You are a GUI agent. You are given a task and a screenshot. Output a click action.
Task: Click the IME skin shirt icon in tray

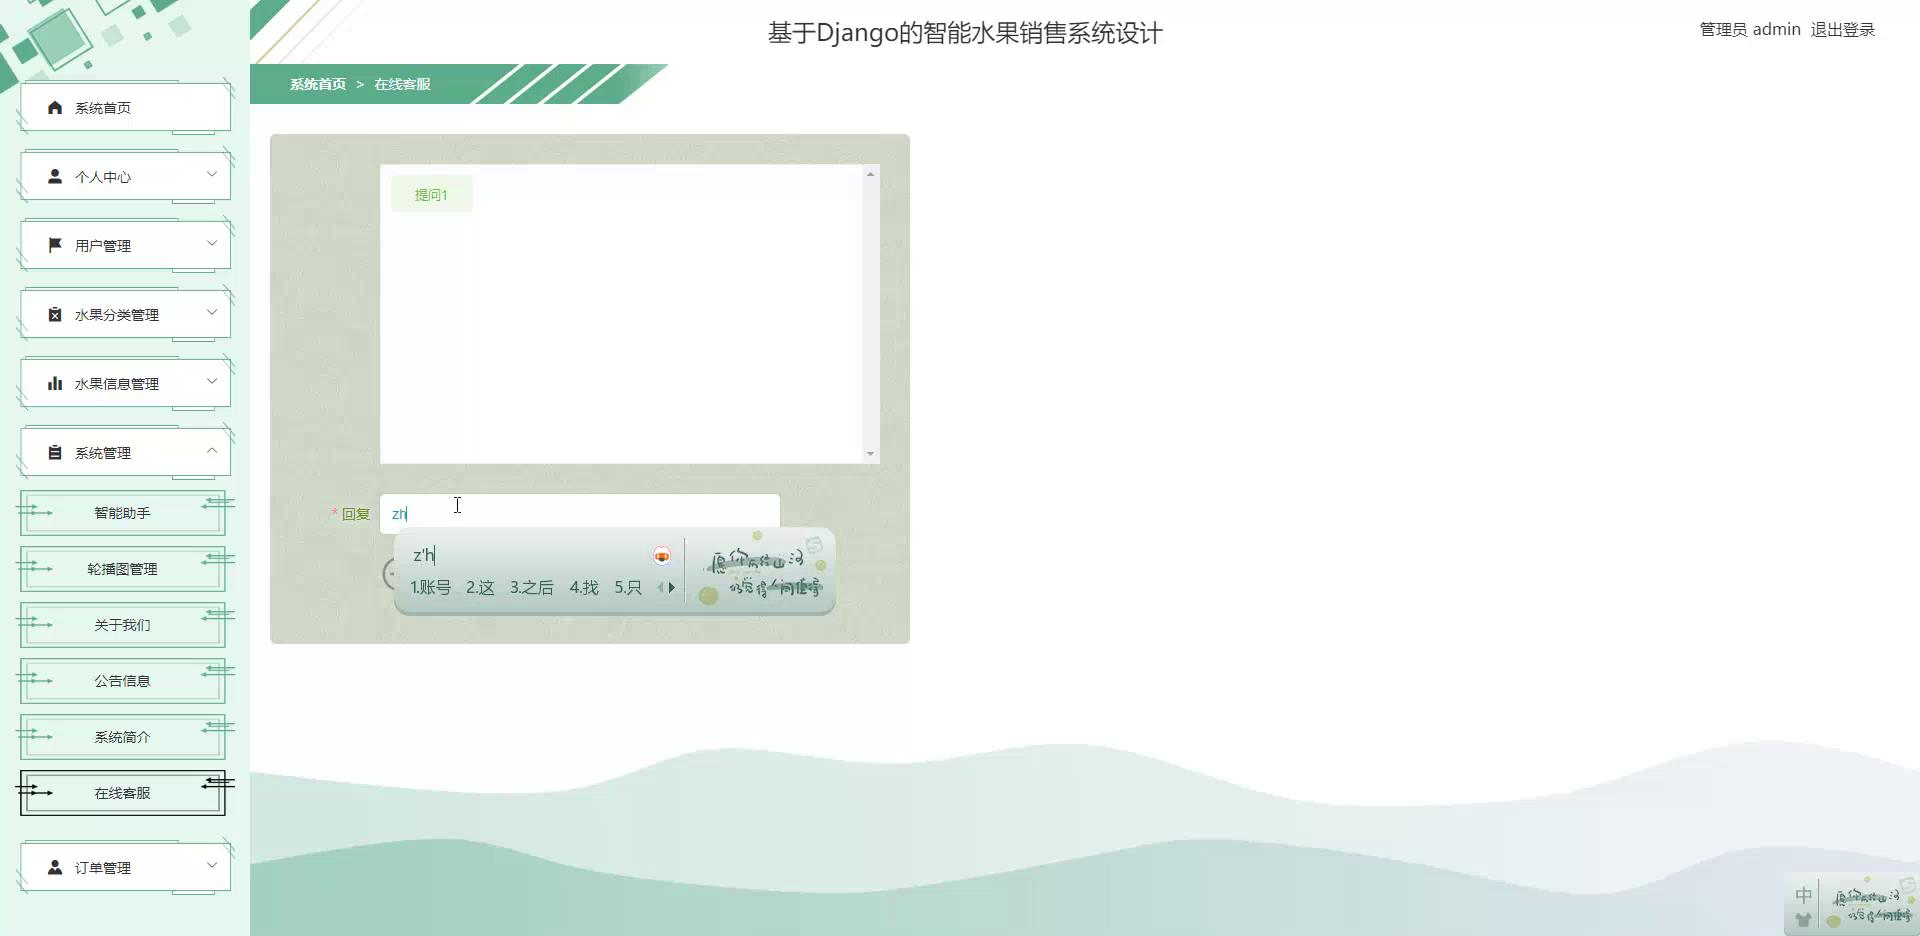[1803, 920]
